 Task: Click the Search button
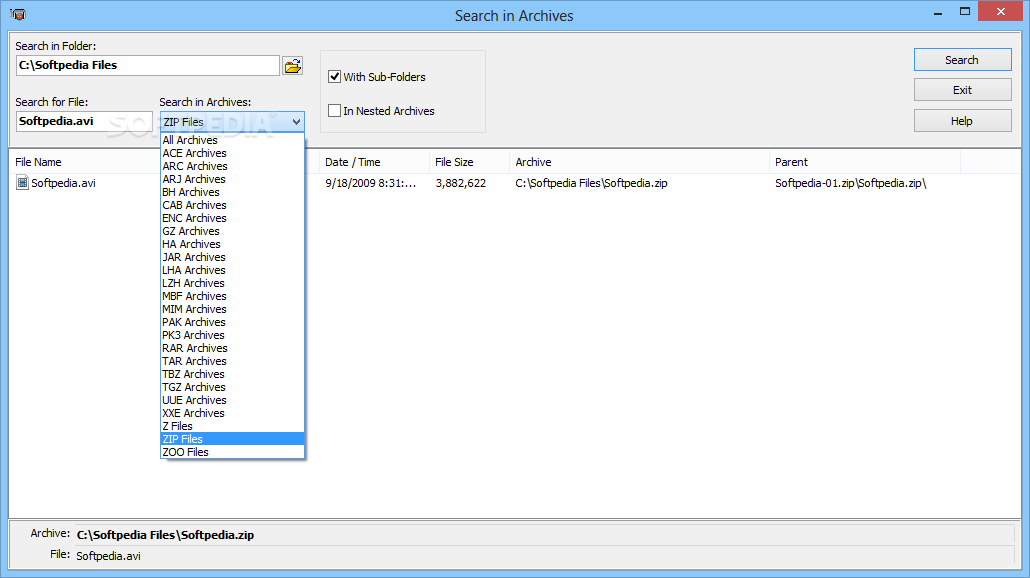pos(962,60)
